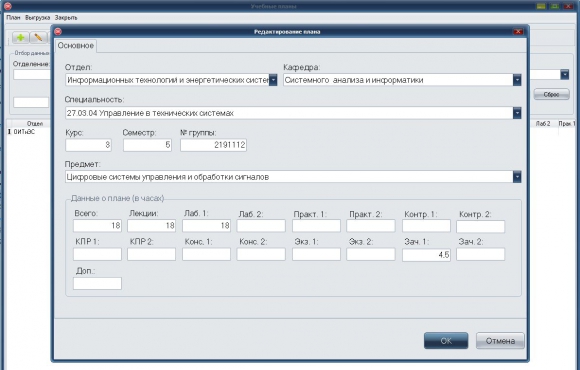
Task: Open the Выгрузка menu
Action: tap(37, 17)
